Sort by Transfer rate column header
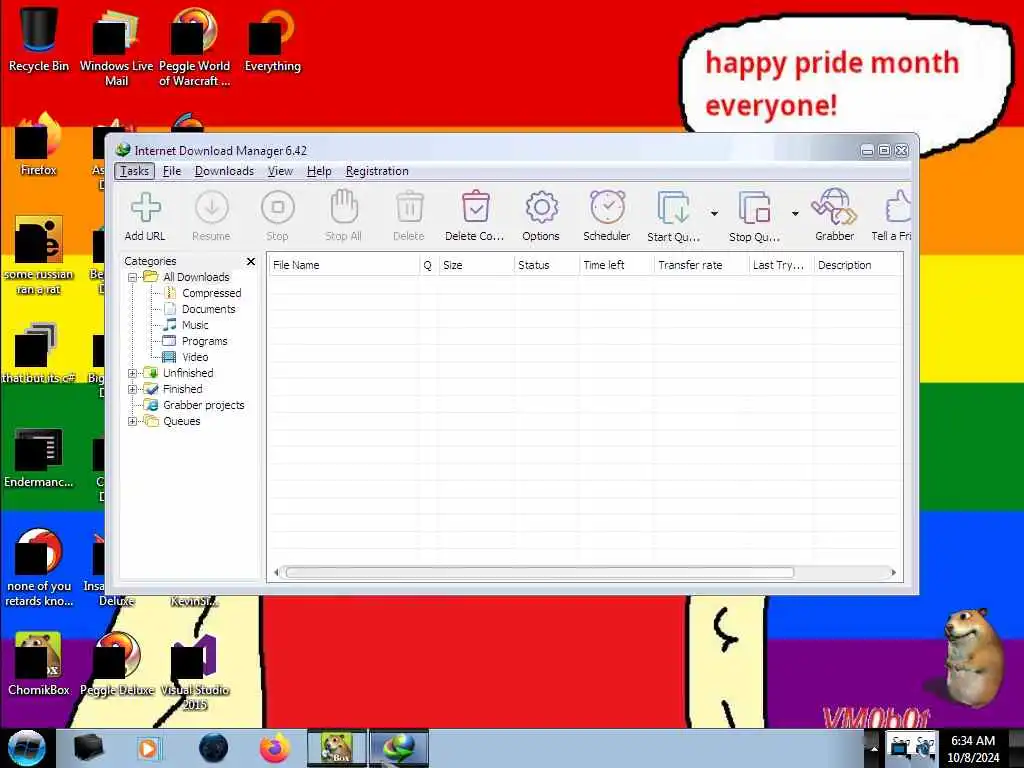The width and height of the screenshot is (1024, 768). coord(701,265)
